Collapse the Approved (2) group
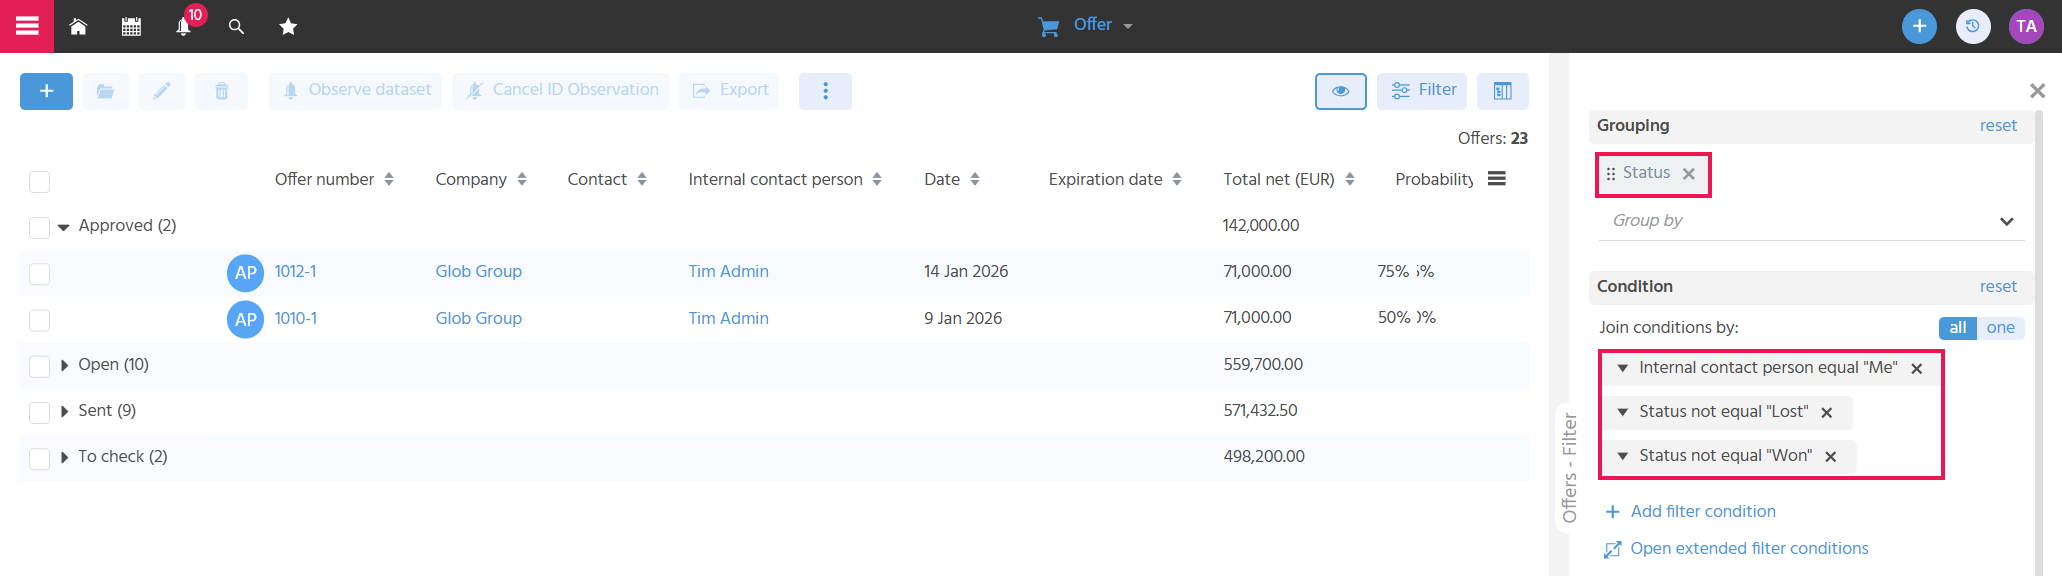2062x576 pixels. (64, 227)
